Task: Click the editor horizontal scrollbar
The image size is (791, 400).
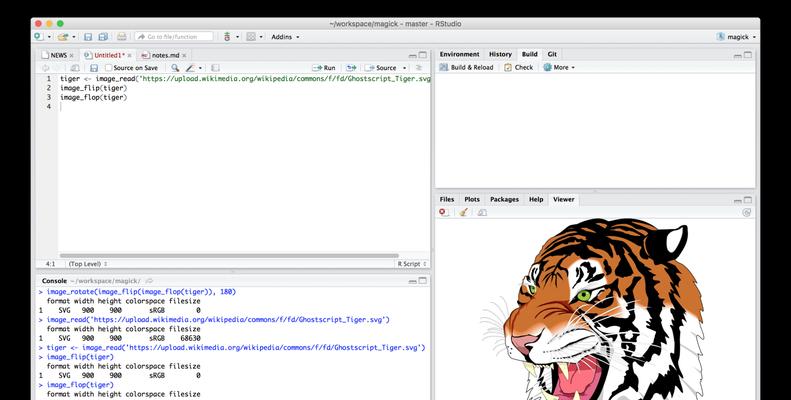Action: click(x=229, y=256)
